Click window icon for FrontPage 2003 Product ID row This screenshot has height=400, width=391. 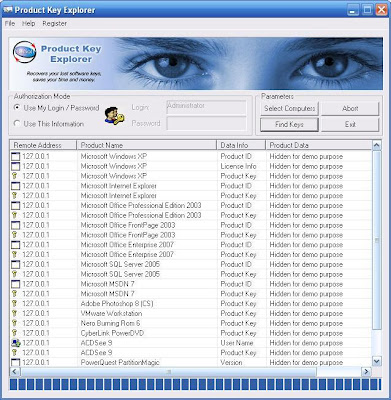coord(15,225)
